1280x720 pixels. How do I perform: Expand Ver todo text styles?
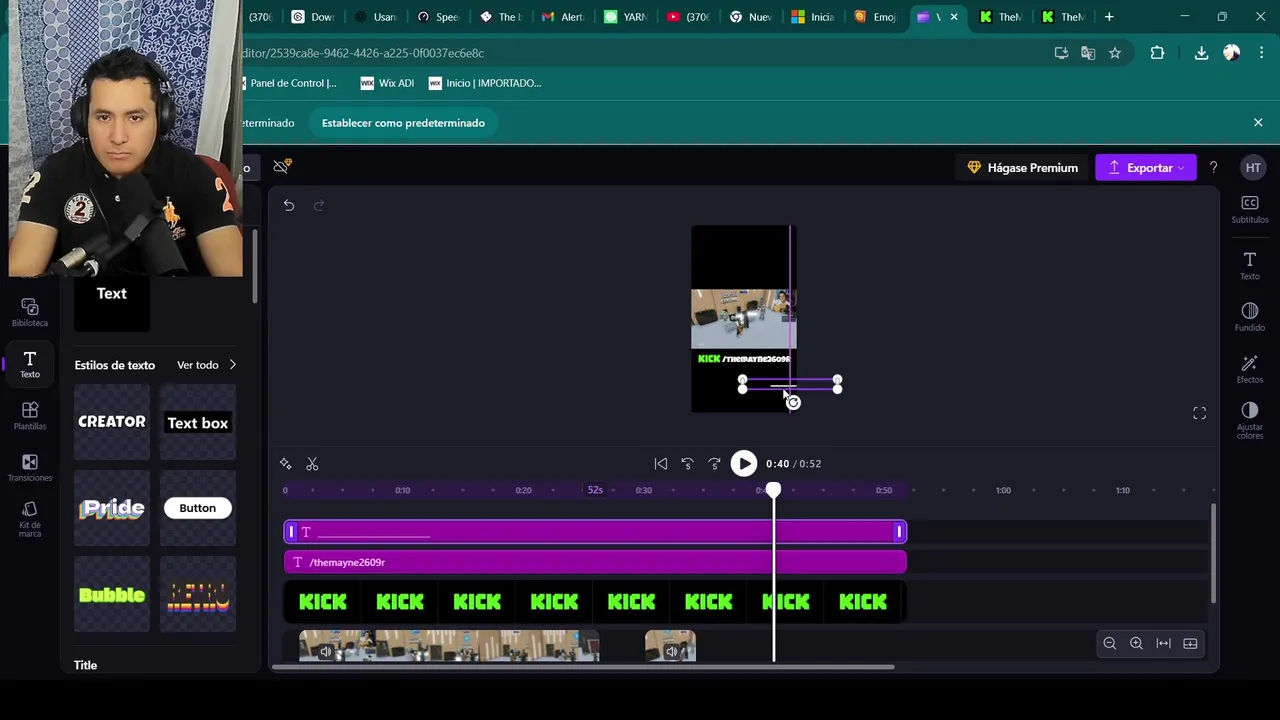tap(206, 365)
